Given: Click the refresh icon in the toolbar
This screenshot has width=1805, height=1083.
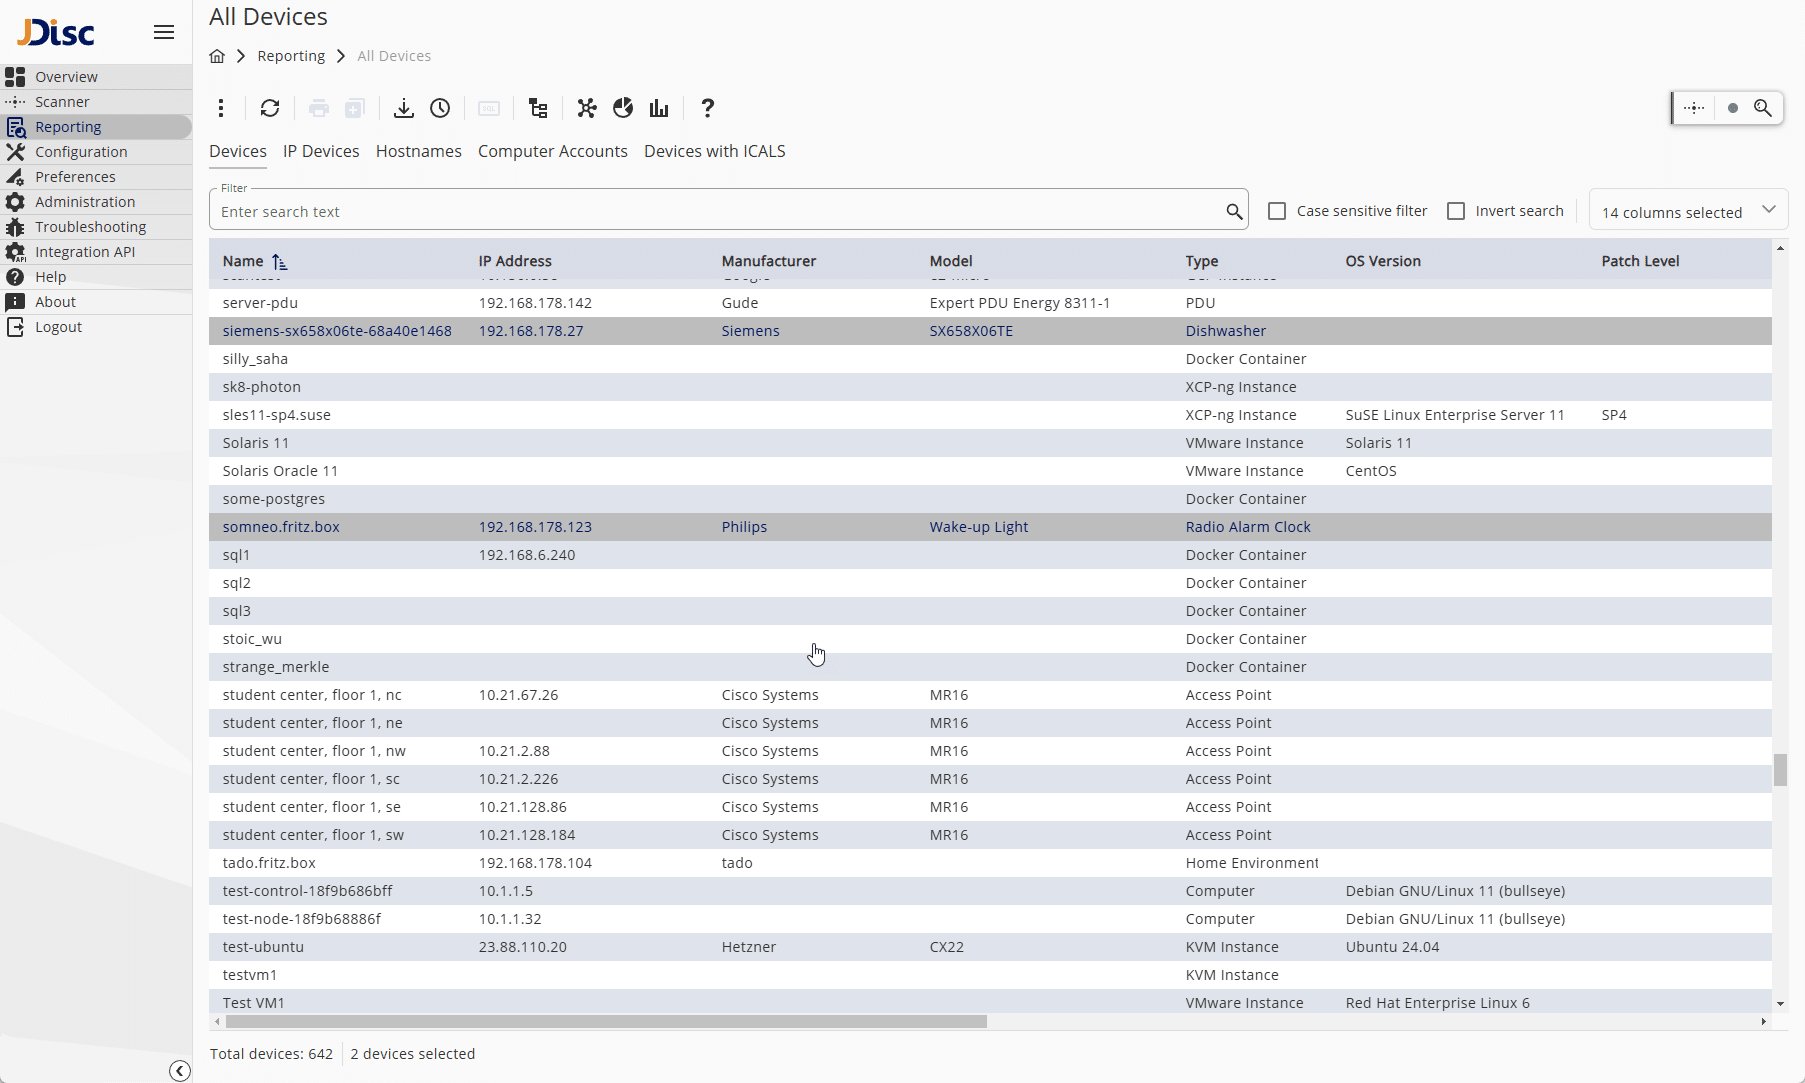Looking at the screenshot, I should (270, 108).
